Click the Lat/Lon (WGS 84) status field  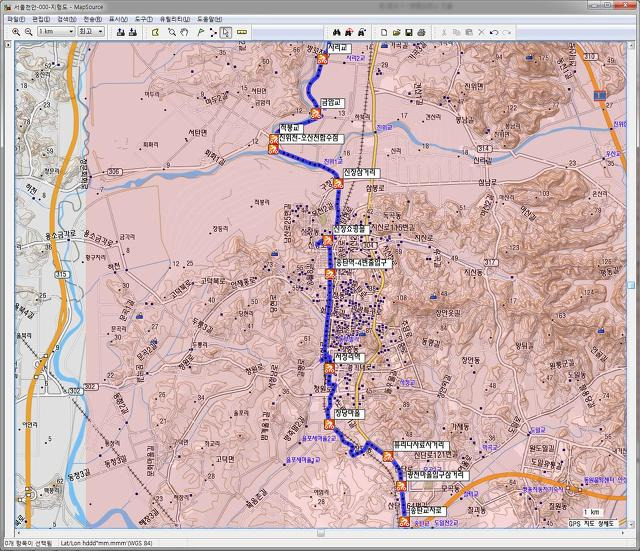106,543
